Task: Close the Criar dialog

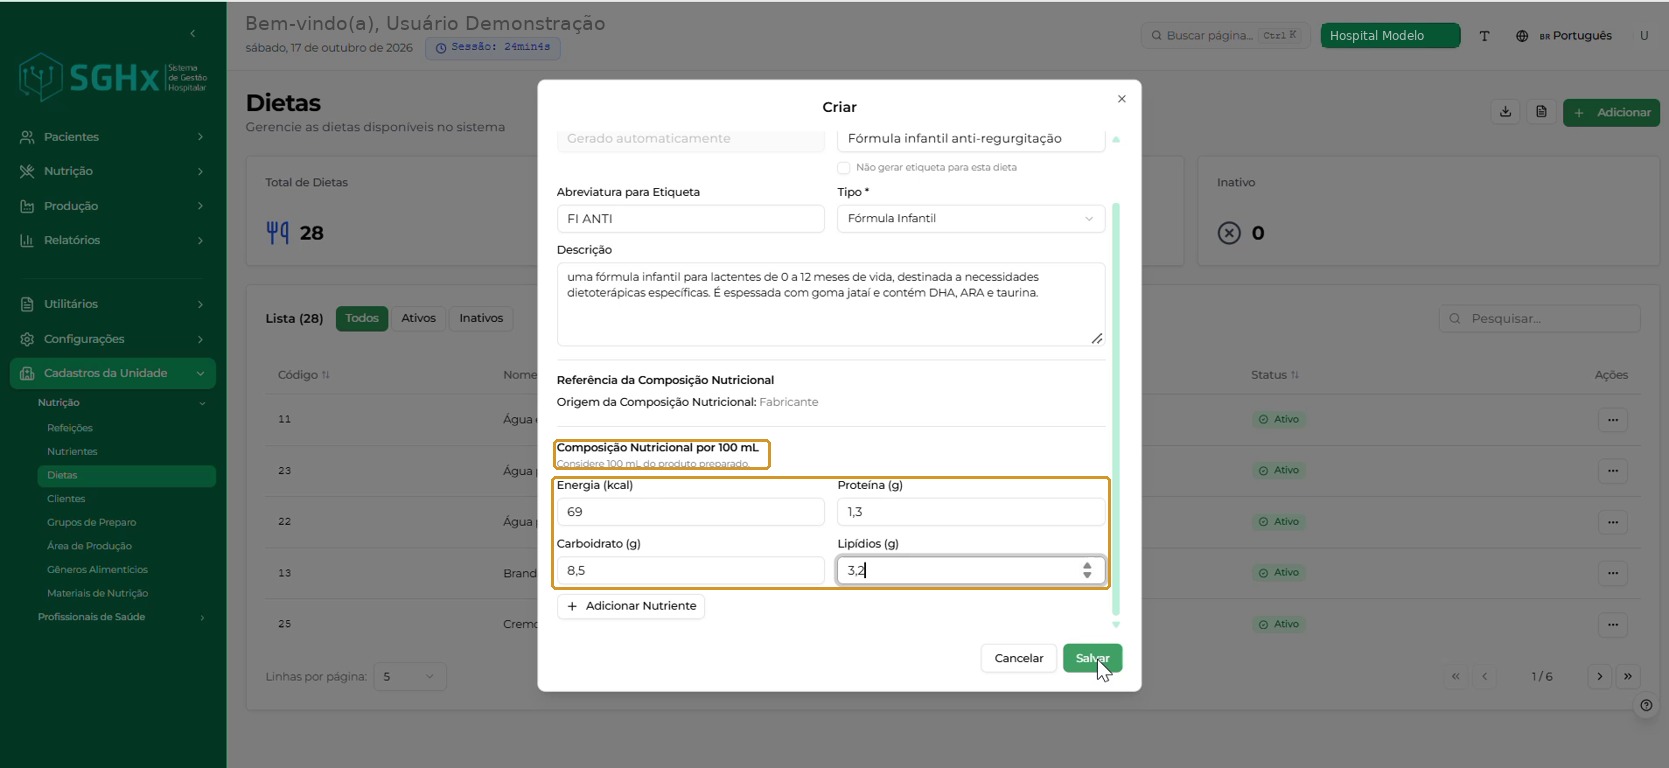Action: pyautogui.click(x=1122, y=99)
